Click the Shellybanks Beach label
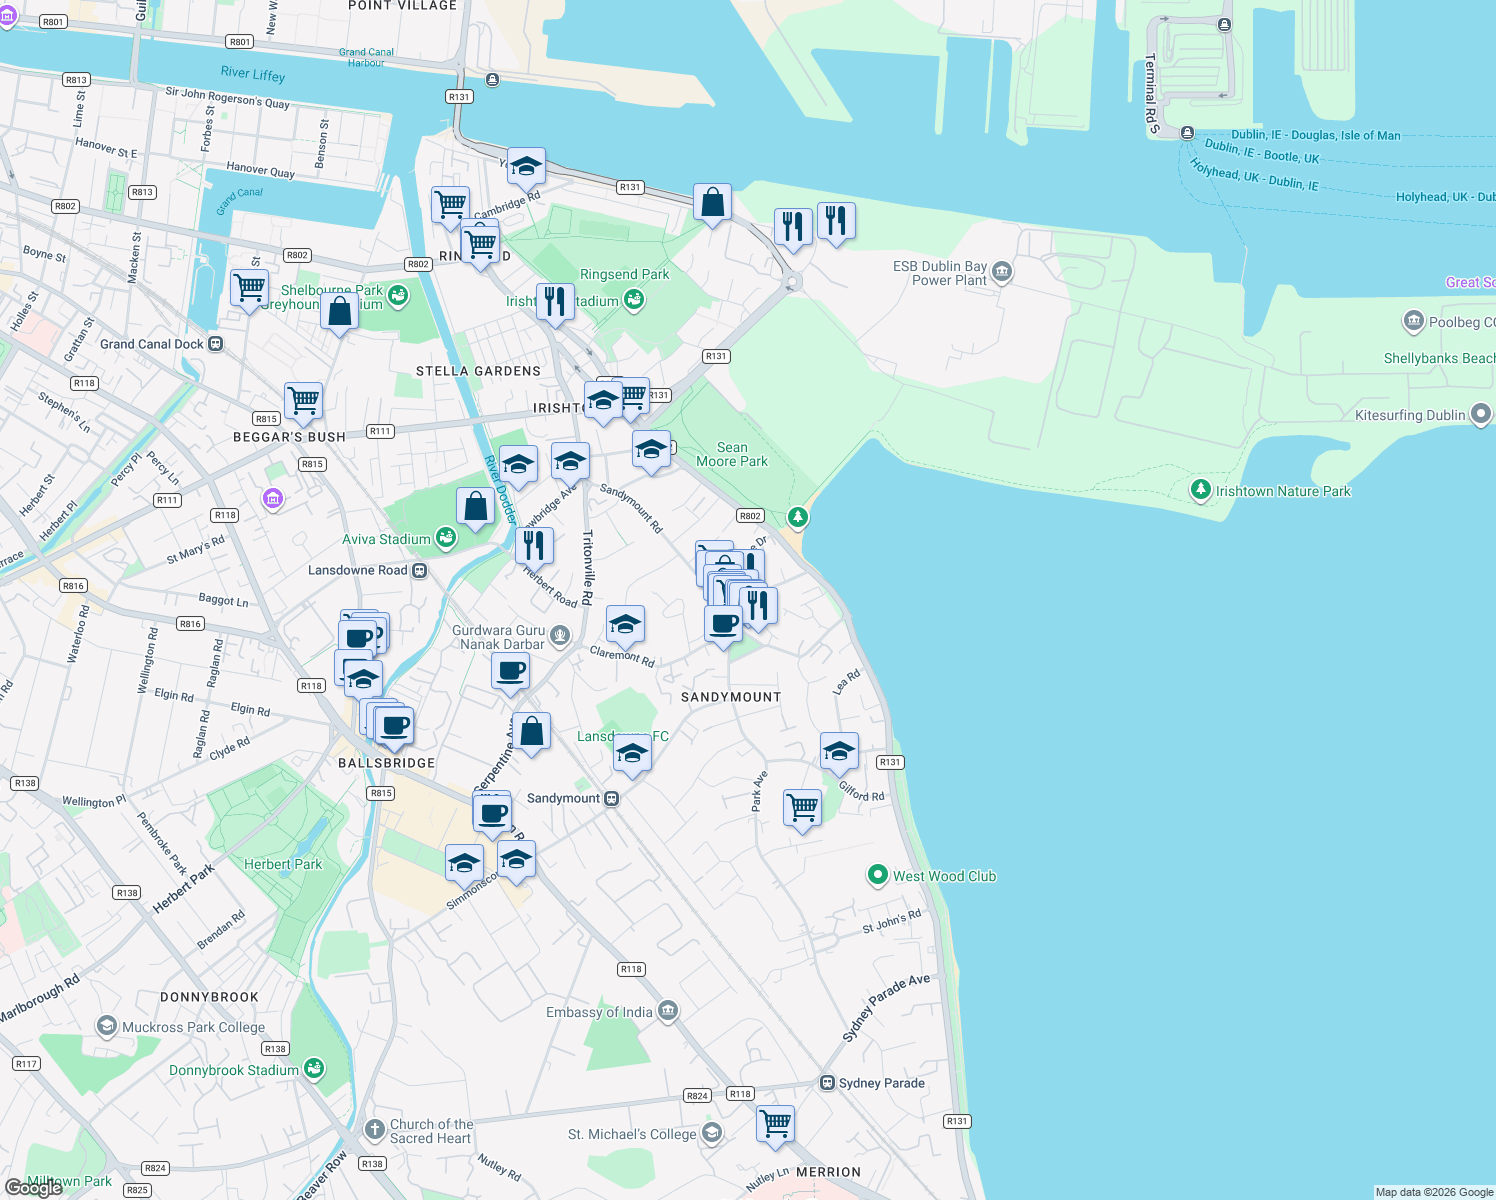The image size is (1496, 1200). point(1439,358)
